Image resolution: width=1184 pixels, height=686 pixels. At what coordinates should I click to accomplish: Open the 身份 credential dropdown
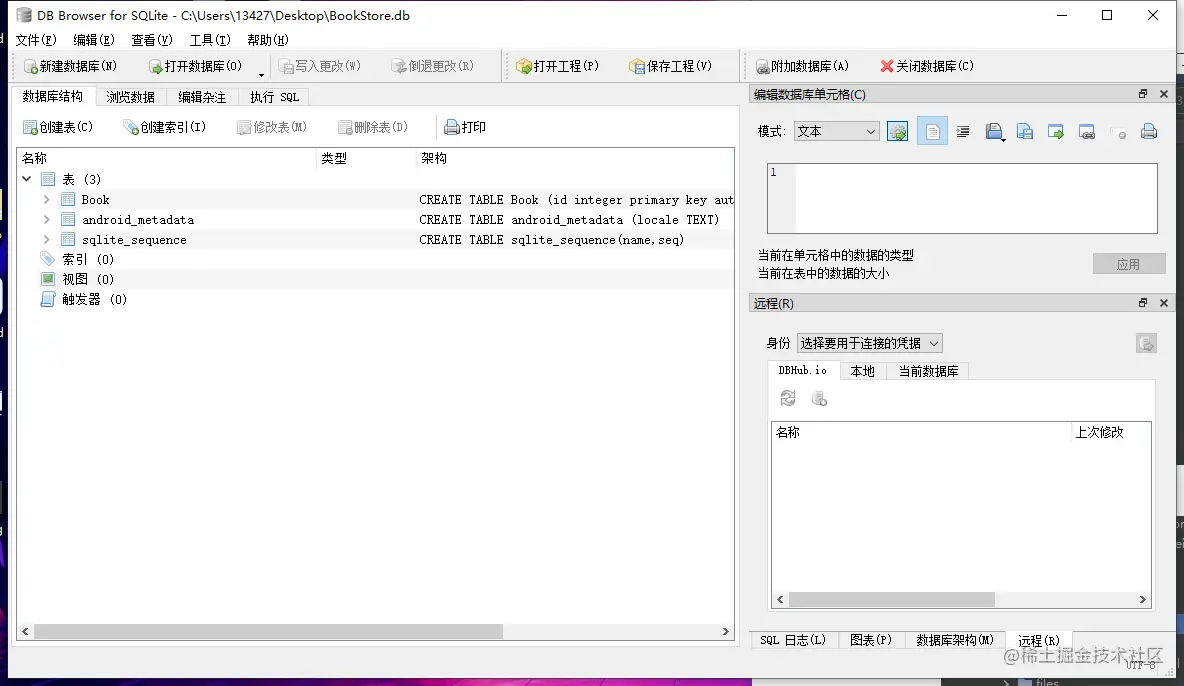(869, 343)
